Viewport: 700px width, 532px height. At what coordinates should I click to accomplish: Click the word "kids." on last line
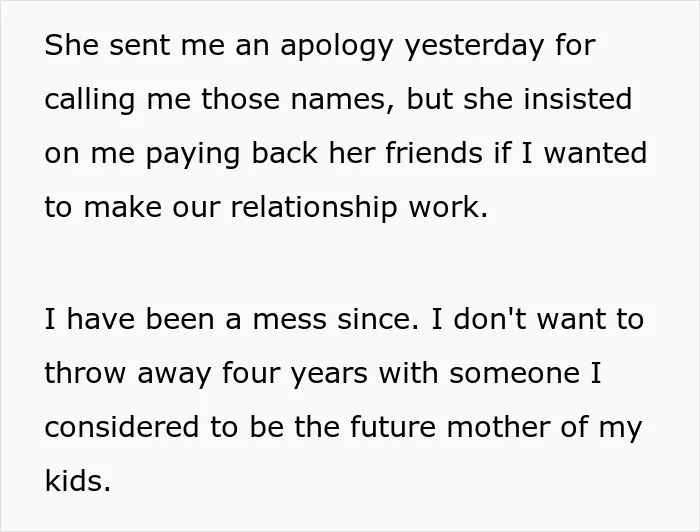pos(78,481)
